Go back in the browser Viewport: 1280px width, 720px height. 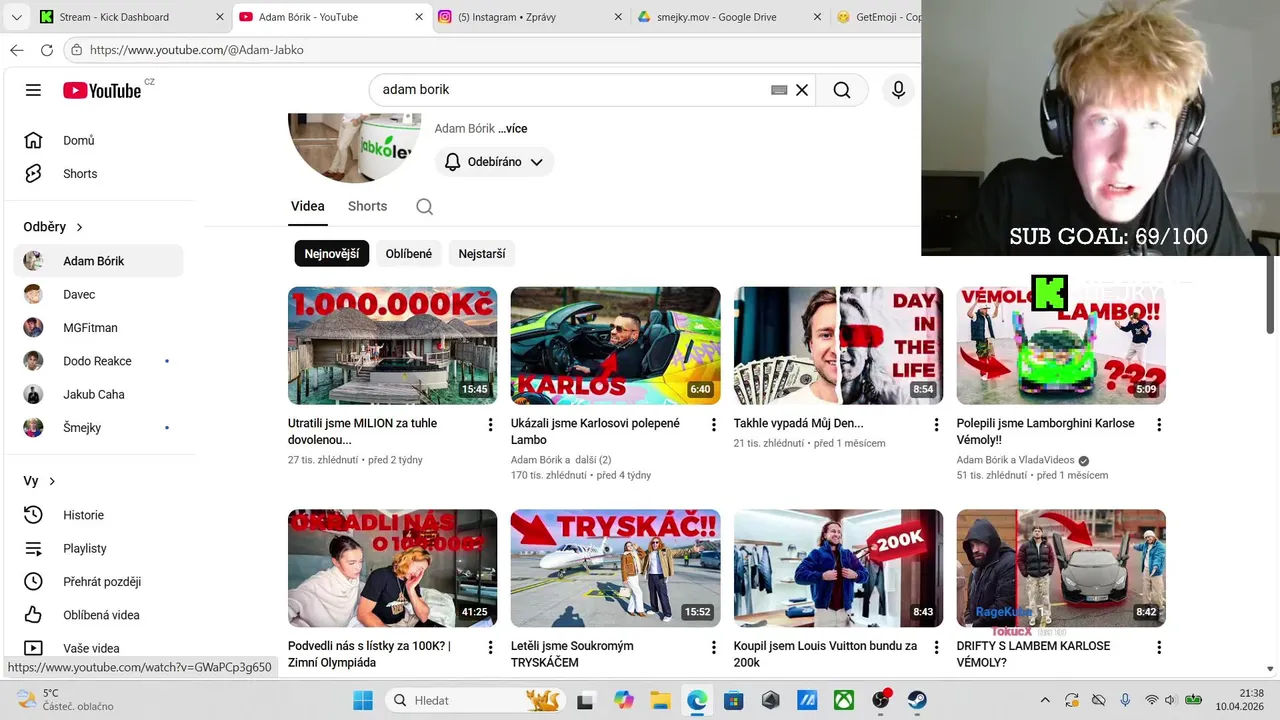pos(17,50)
